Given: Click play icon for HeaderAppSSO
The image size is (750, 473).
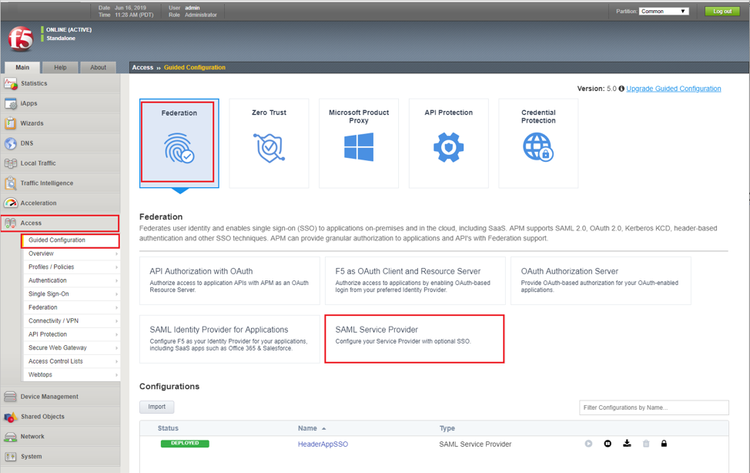Looking at the screenshot, I should [588, 444].
